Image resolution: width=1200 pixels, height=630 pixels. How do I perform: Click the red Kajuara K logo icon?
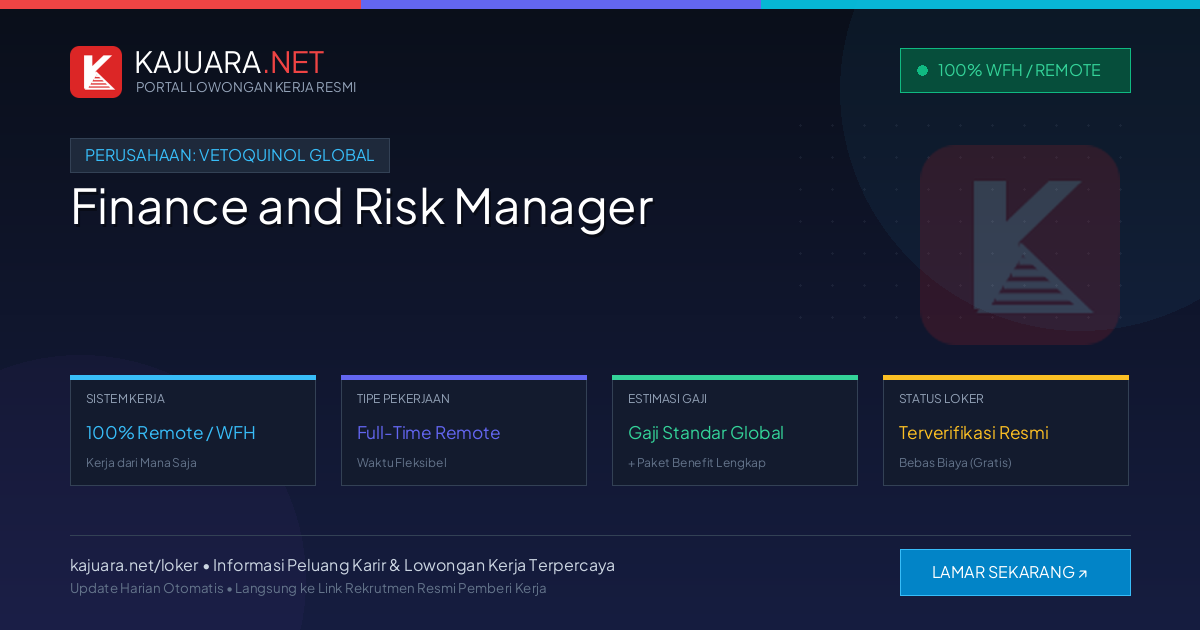[96, 72]
